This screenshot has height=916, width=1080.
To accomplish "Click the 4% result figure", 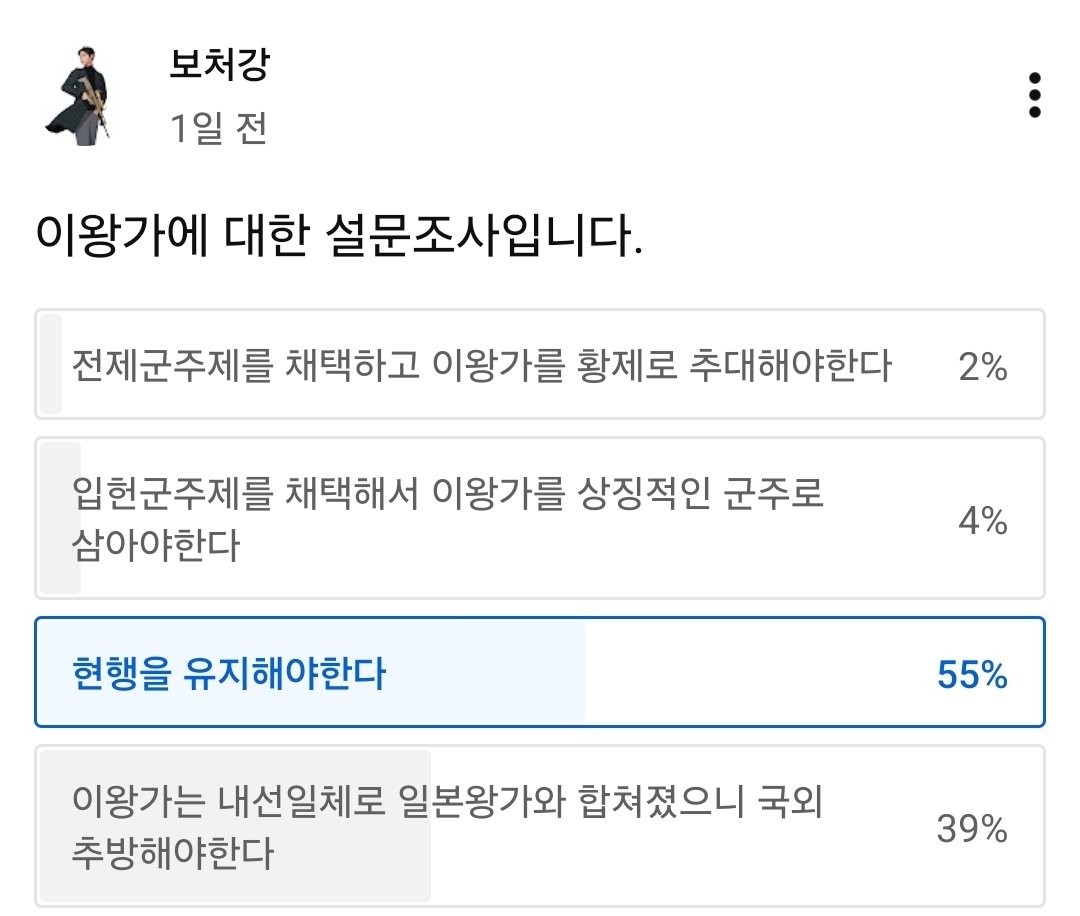I will coord(981,520).
